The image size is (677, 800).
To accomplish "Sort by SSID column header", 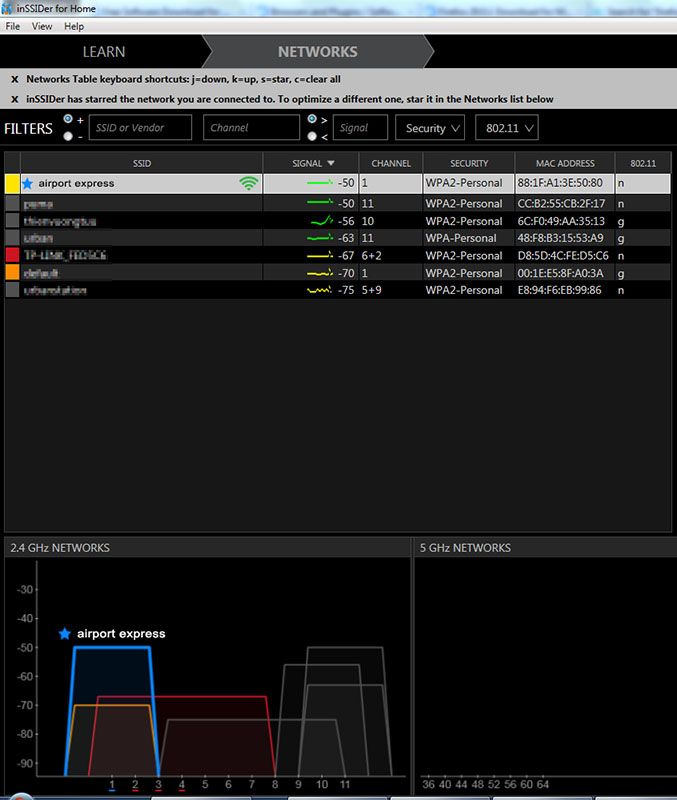I will pyautogui.click(x=141, y=163).
